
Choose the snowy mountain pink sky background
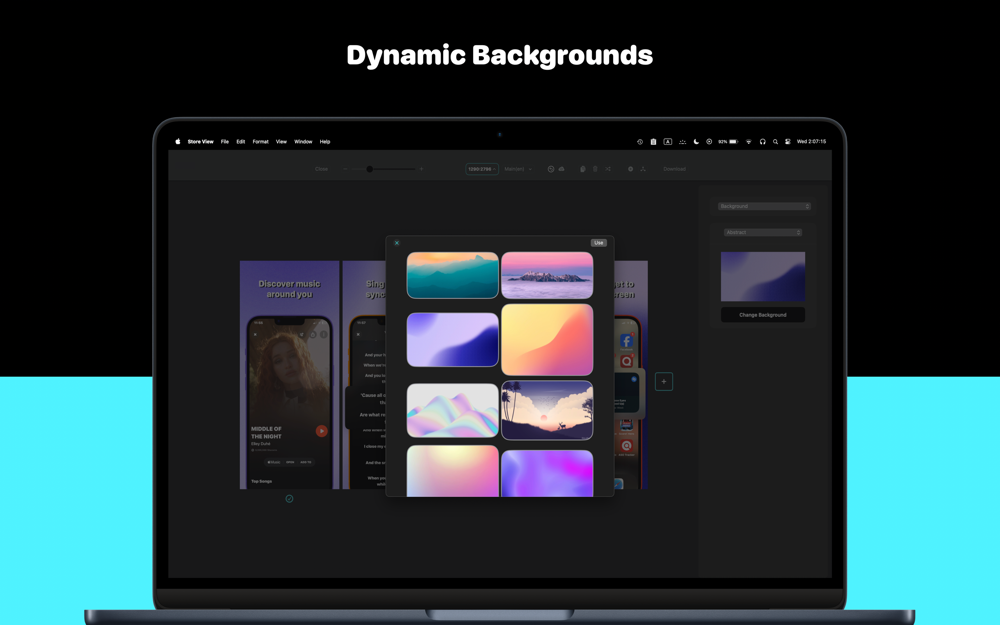(547, 275)
